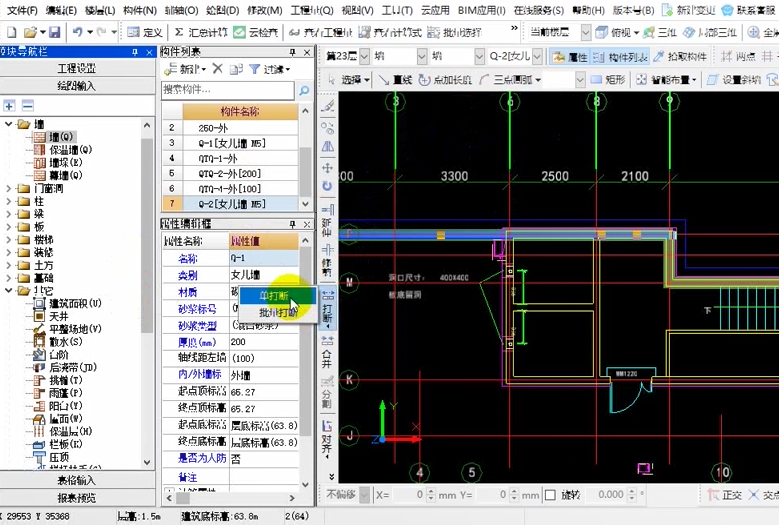Choose 单打断 from the popup menu
Viewport: 779px width, 525px height.
275,296
